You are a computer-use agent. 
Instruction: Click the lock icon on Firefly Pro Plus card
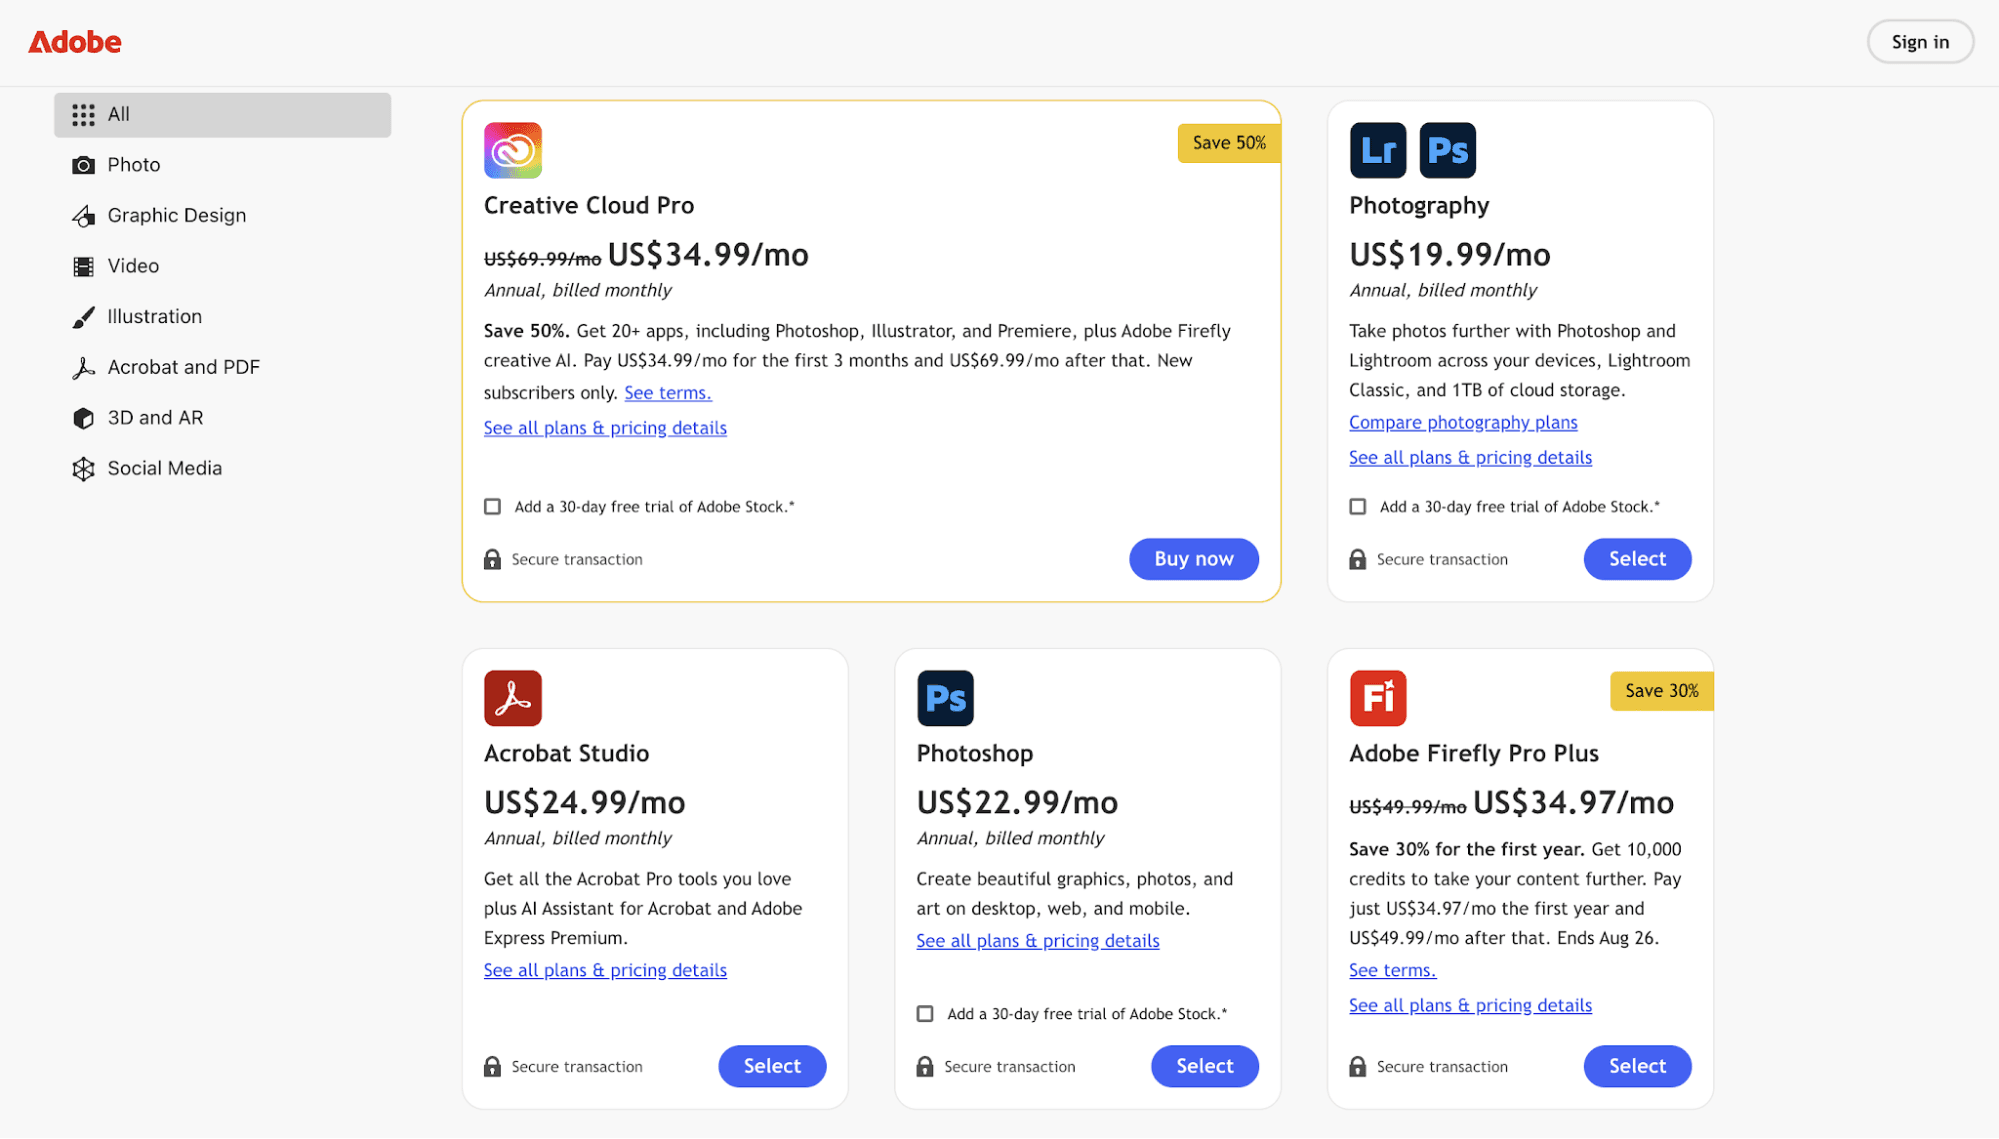pos(1357,1067)
